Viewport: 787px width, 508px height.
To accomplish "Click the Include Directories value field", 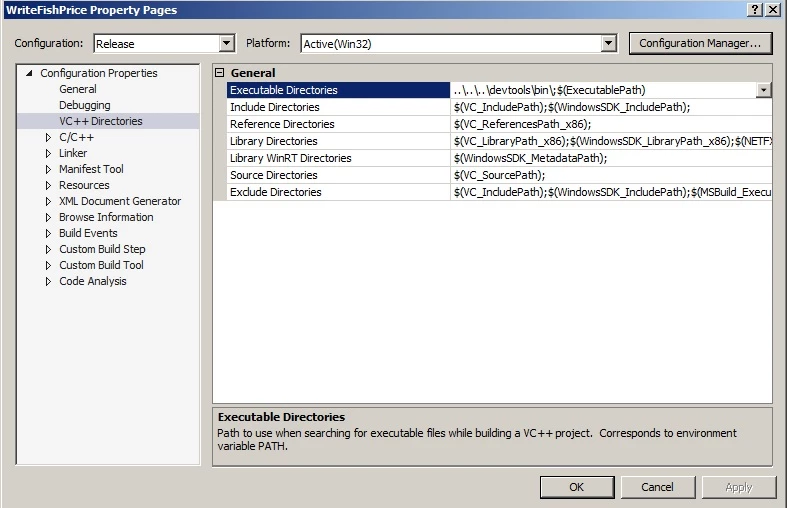I will coord(611,107).
